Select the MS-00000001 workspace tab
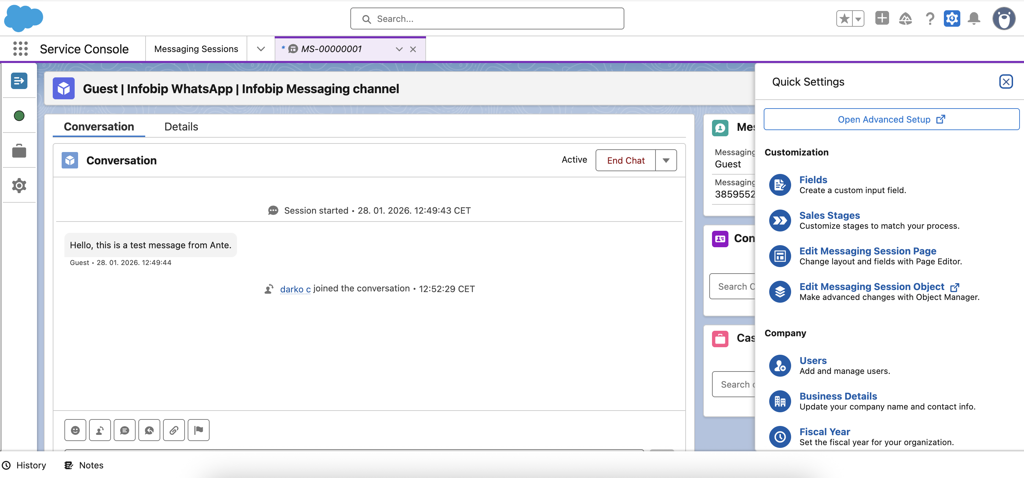This screenshot has width=1024, height=478. coord(331,49)
